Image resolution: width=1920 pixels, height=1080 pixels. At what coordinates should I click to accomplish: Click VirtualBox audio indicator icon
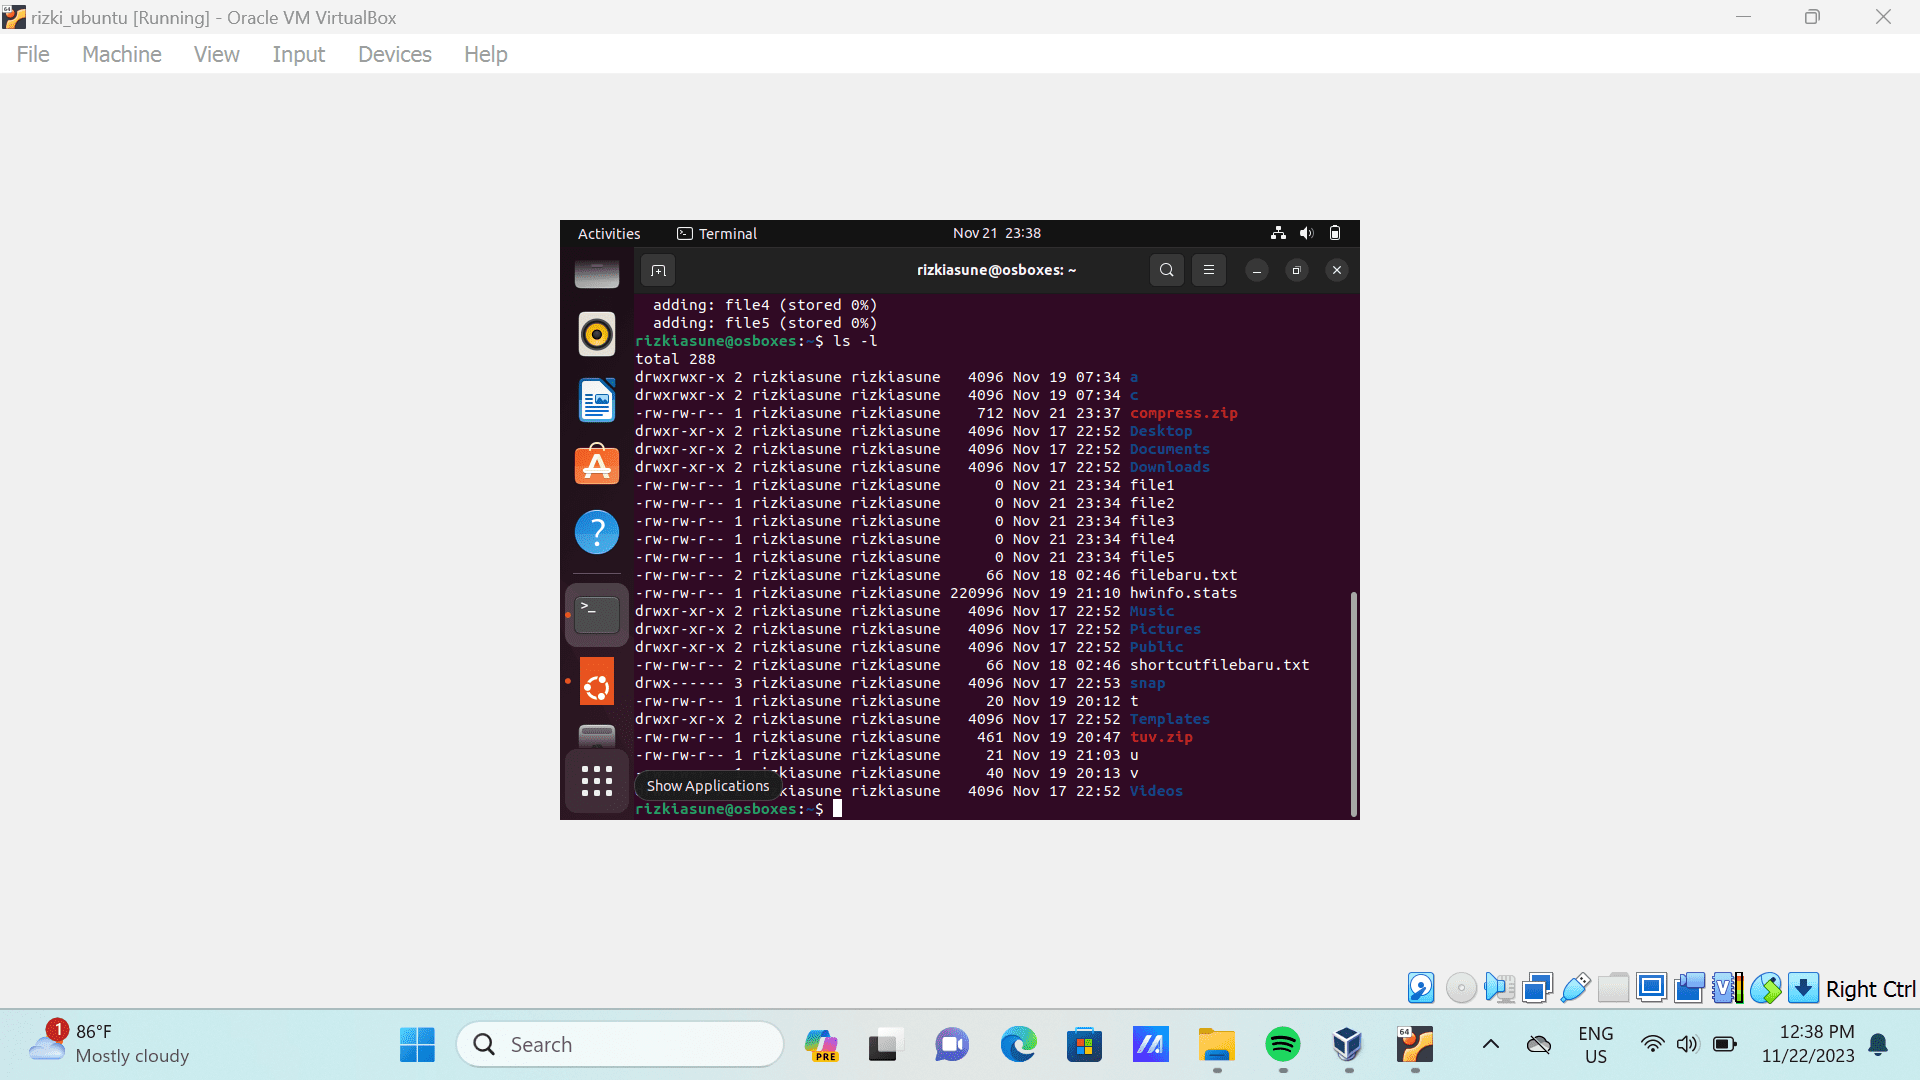tap(1499, 988)
